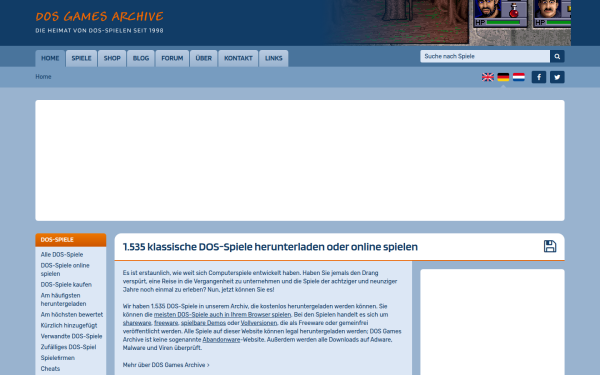This screenshot has height=375, width=600.
Task: Open the LINKS tab
Action: (x=274, y=59)
